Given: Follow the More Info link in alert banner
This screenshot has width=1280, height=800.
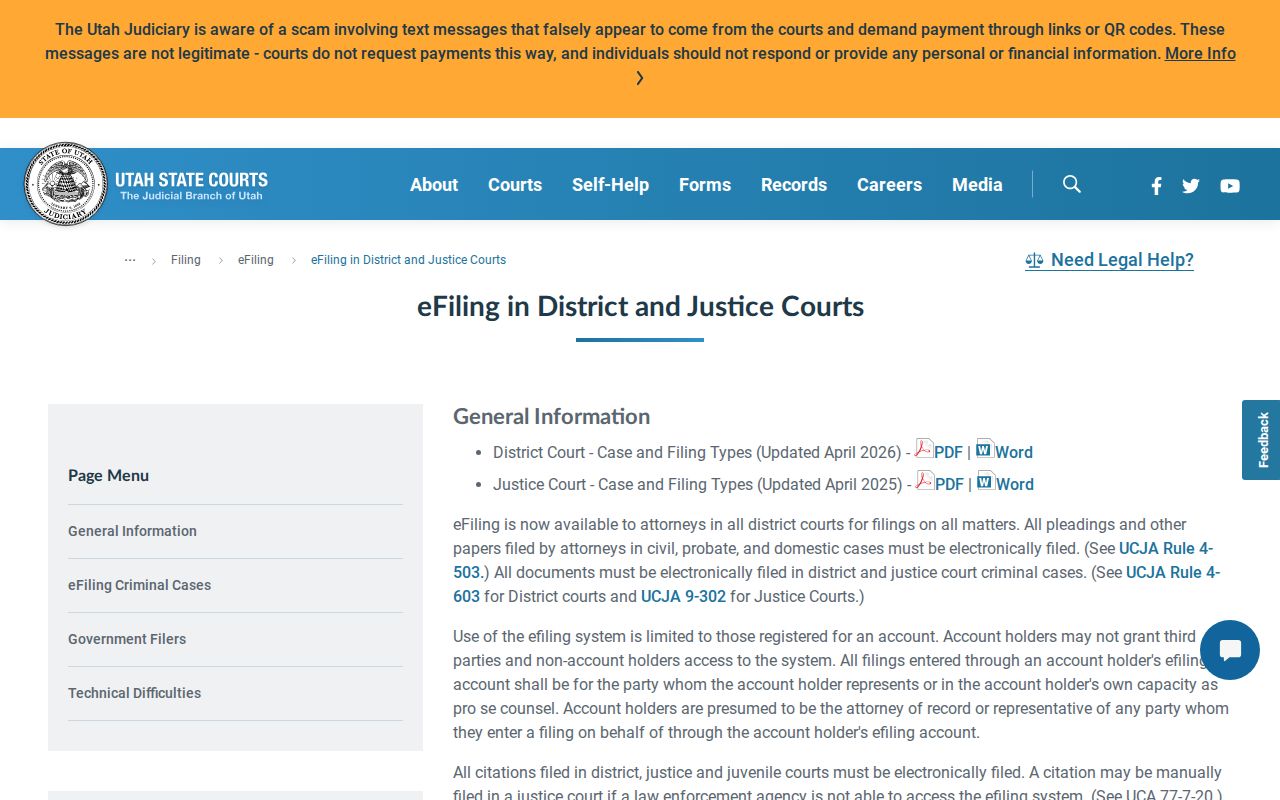Looking at the screenshot, I should tap(1200, 53).
